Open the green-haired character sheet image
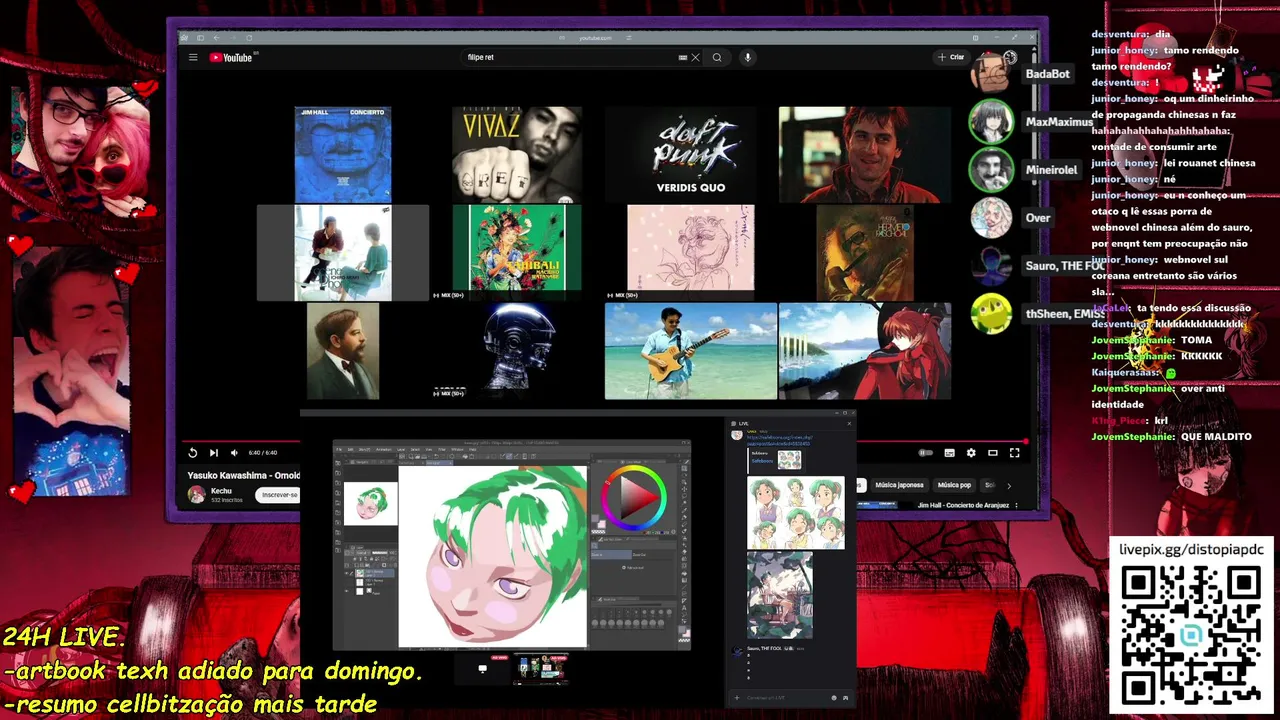The width and height of the screenshot is (1280, 720). [x=796, y=512]
